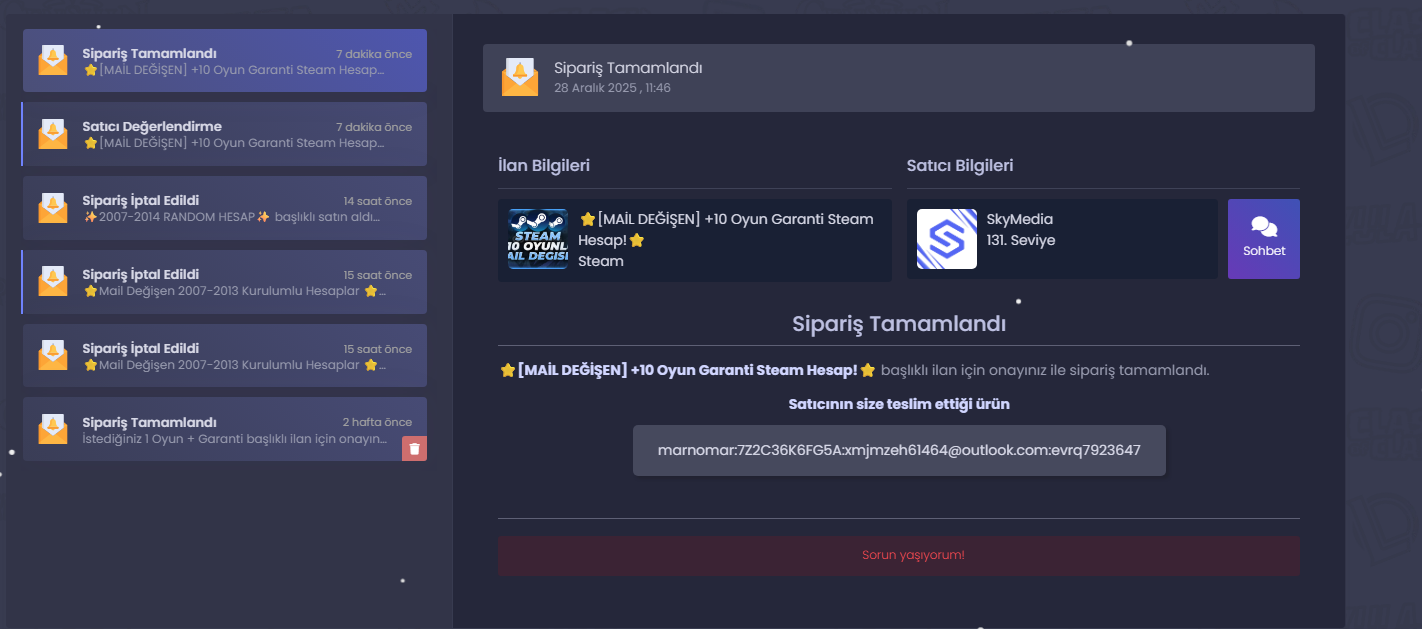Click the large 'Sipariş Tamamlandı' section heading
Image resolution: width=1422 pixels, height=629 pixels.
coord(899,324)
